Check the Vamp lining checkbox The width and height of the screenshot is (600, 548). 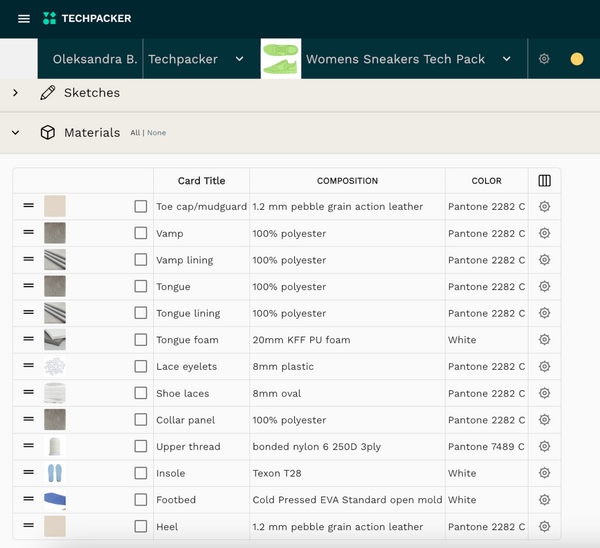[141, 260]
